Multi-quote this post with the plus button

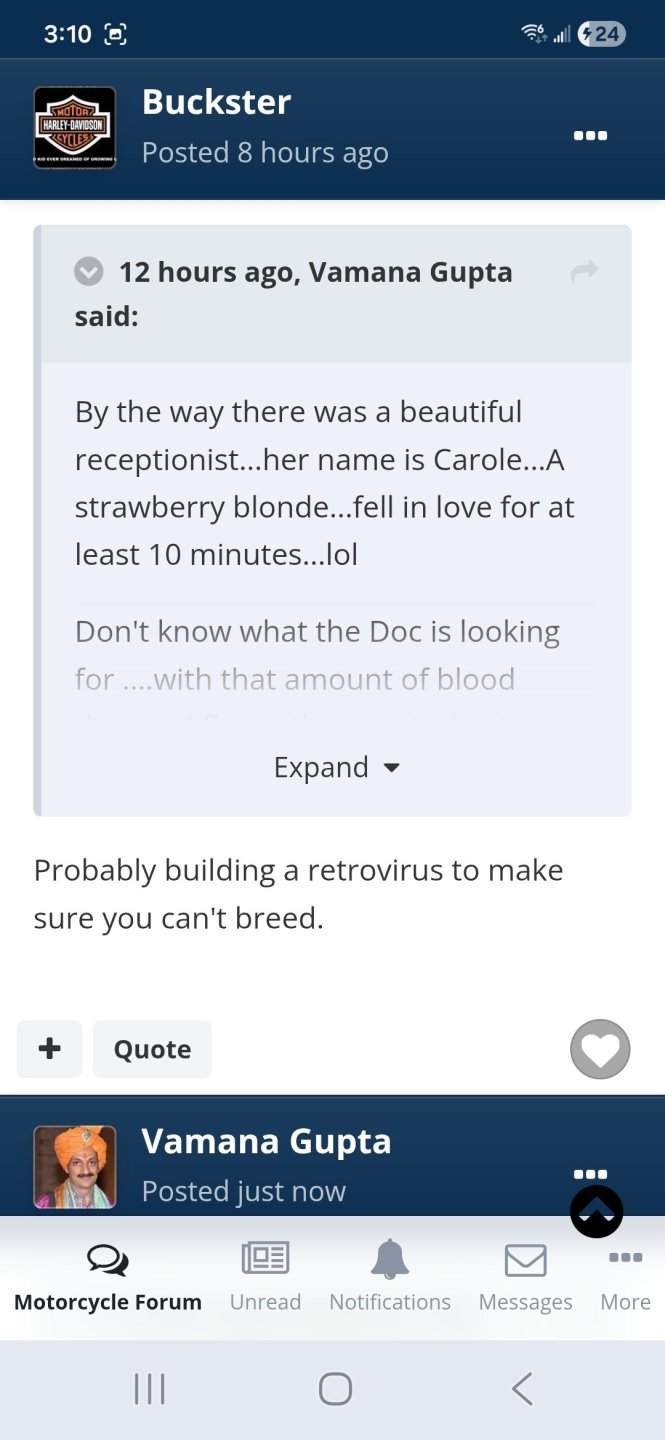tap(49, 1048)
